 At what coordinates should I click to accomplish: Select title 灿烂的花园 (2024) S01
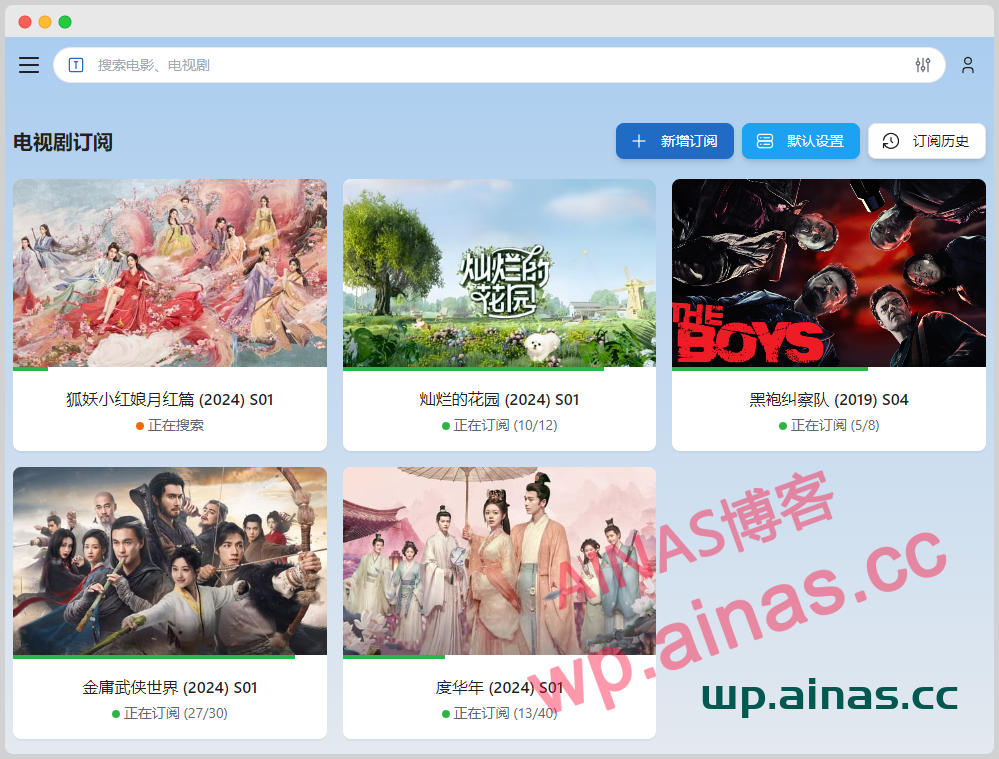(x=500, y=400)
